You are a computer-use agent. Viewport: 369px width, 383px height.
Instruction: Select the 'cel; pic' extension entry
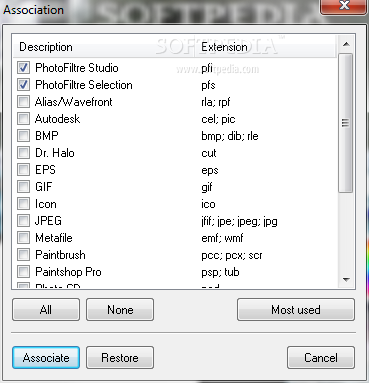click(218, 119)
